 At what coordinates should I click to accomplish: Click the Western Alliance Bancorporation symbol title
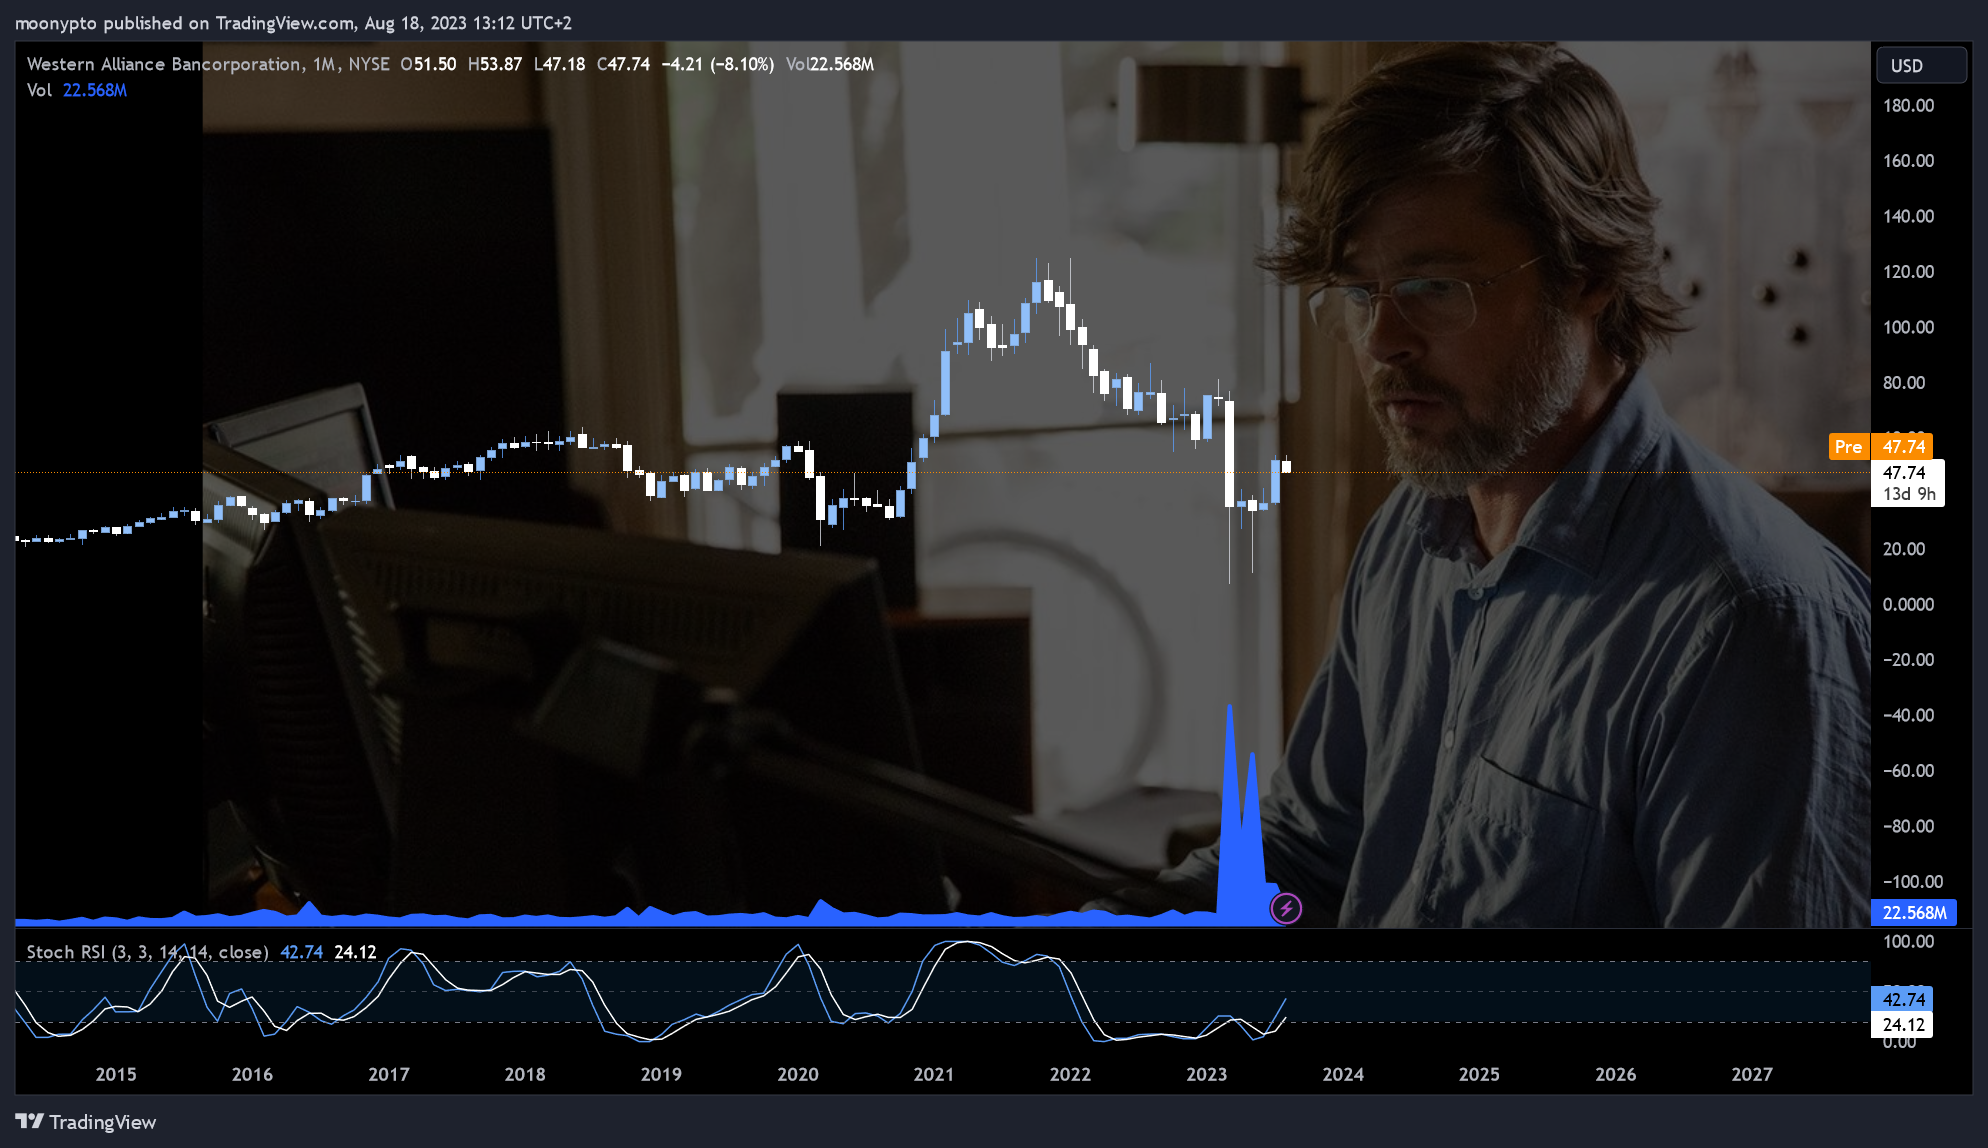pos(164,64)
